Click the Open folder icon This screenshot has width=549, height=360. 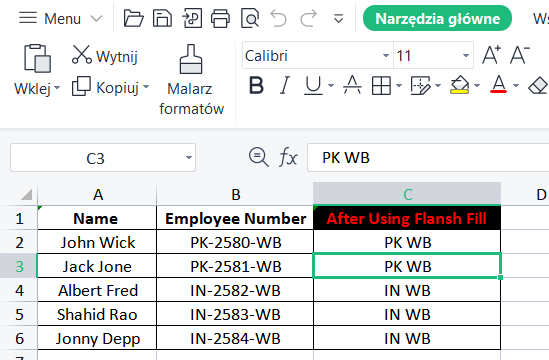133,18
